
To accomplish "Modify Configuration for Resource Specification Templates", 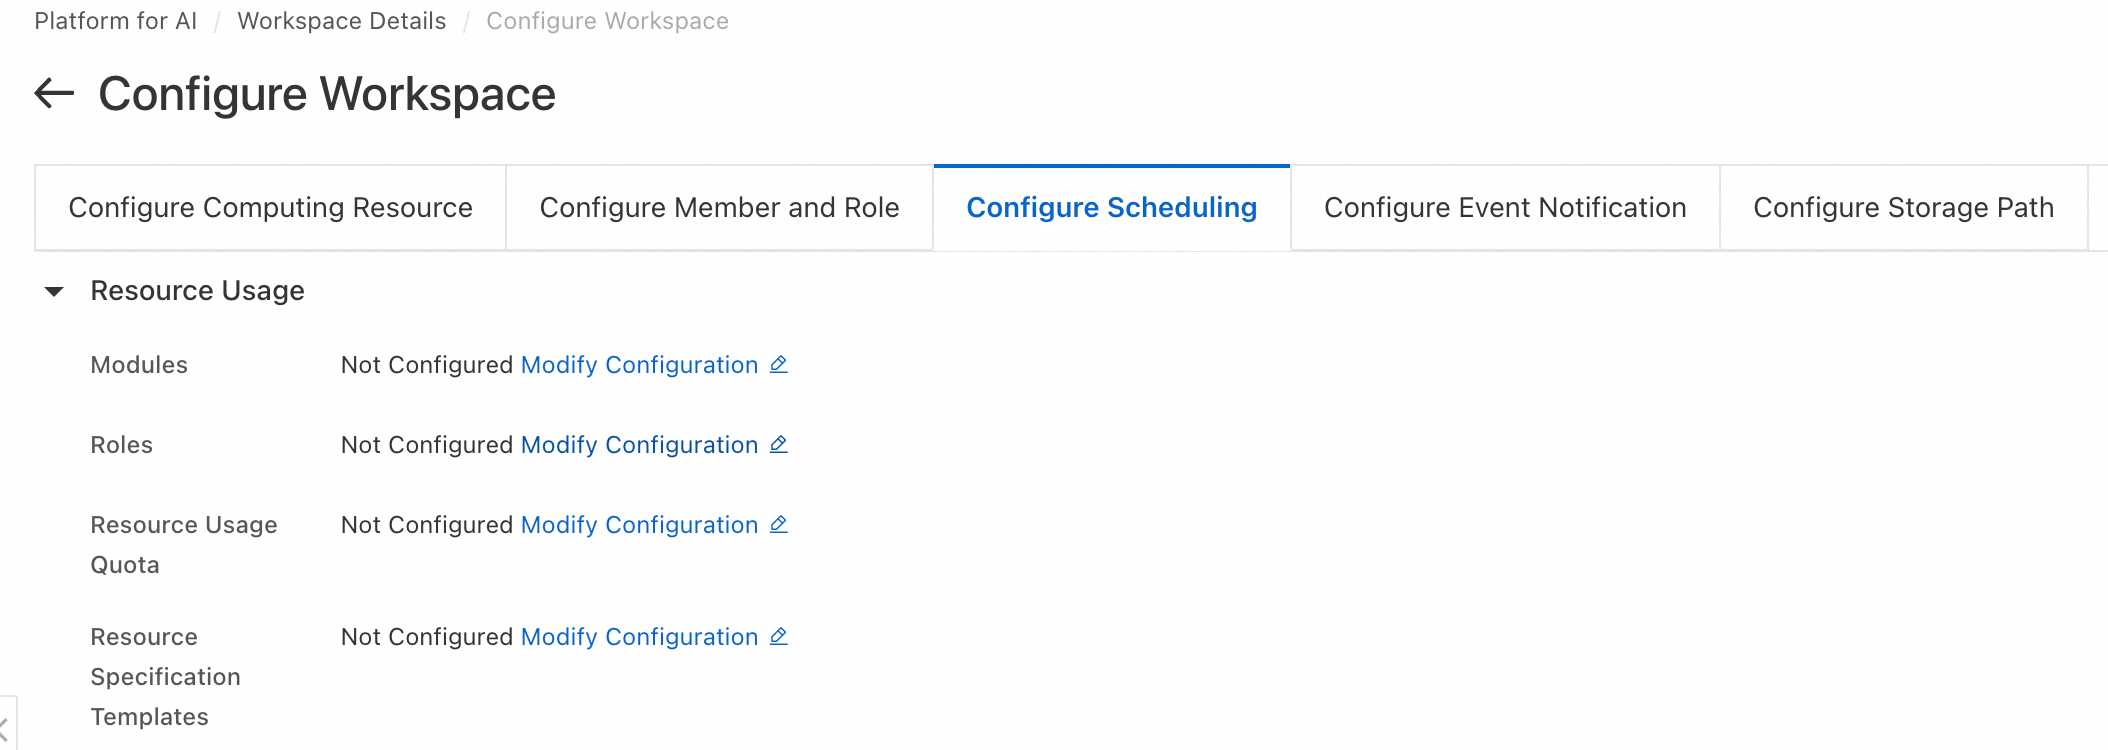I will coord(639,637).
